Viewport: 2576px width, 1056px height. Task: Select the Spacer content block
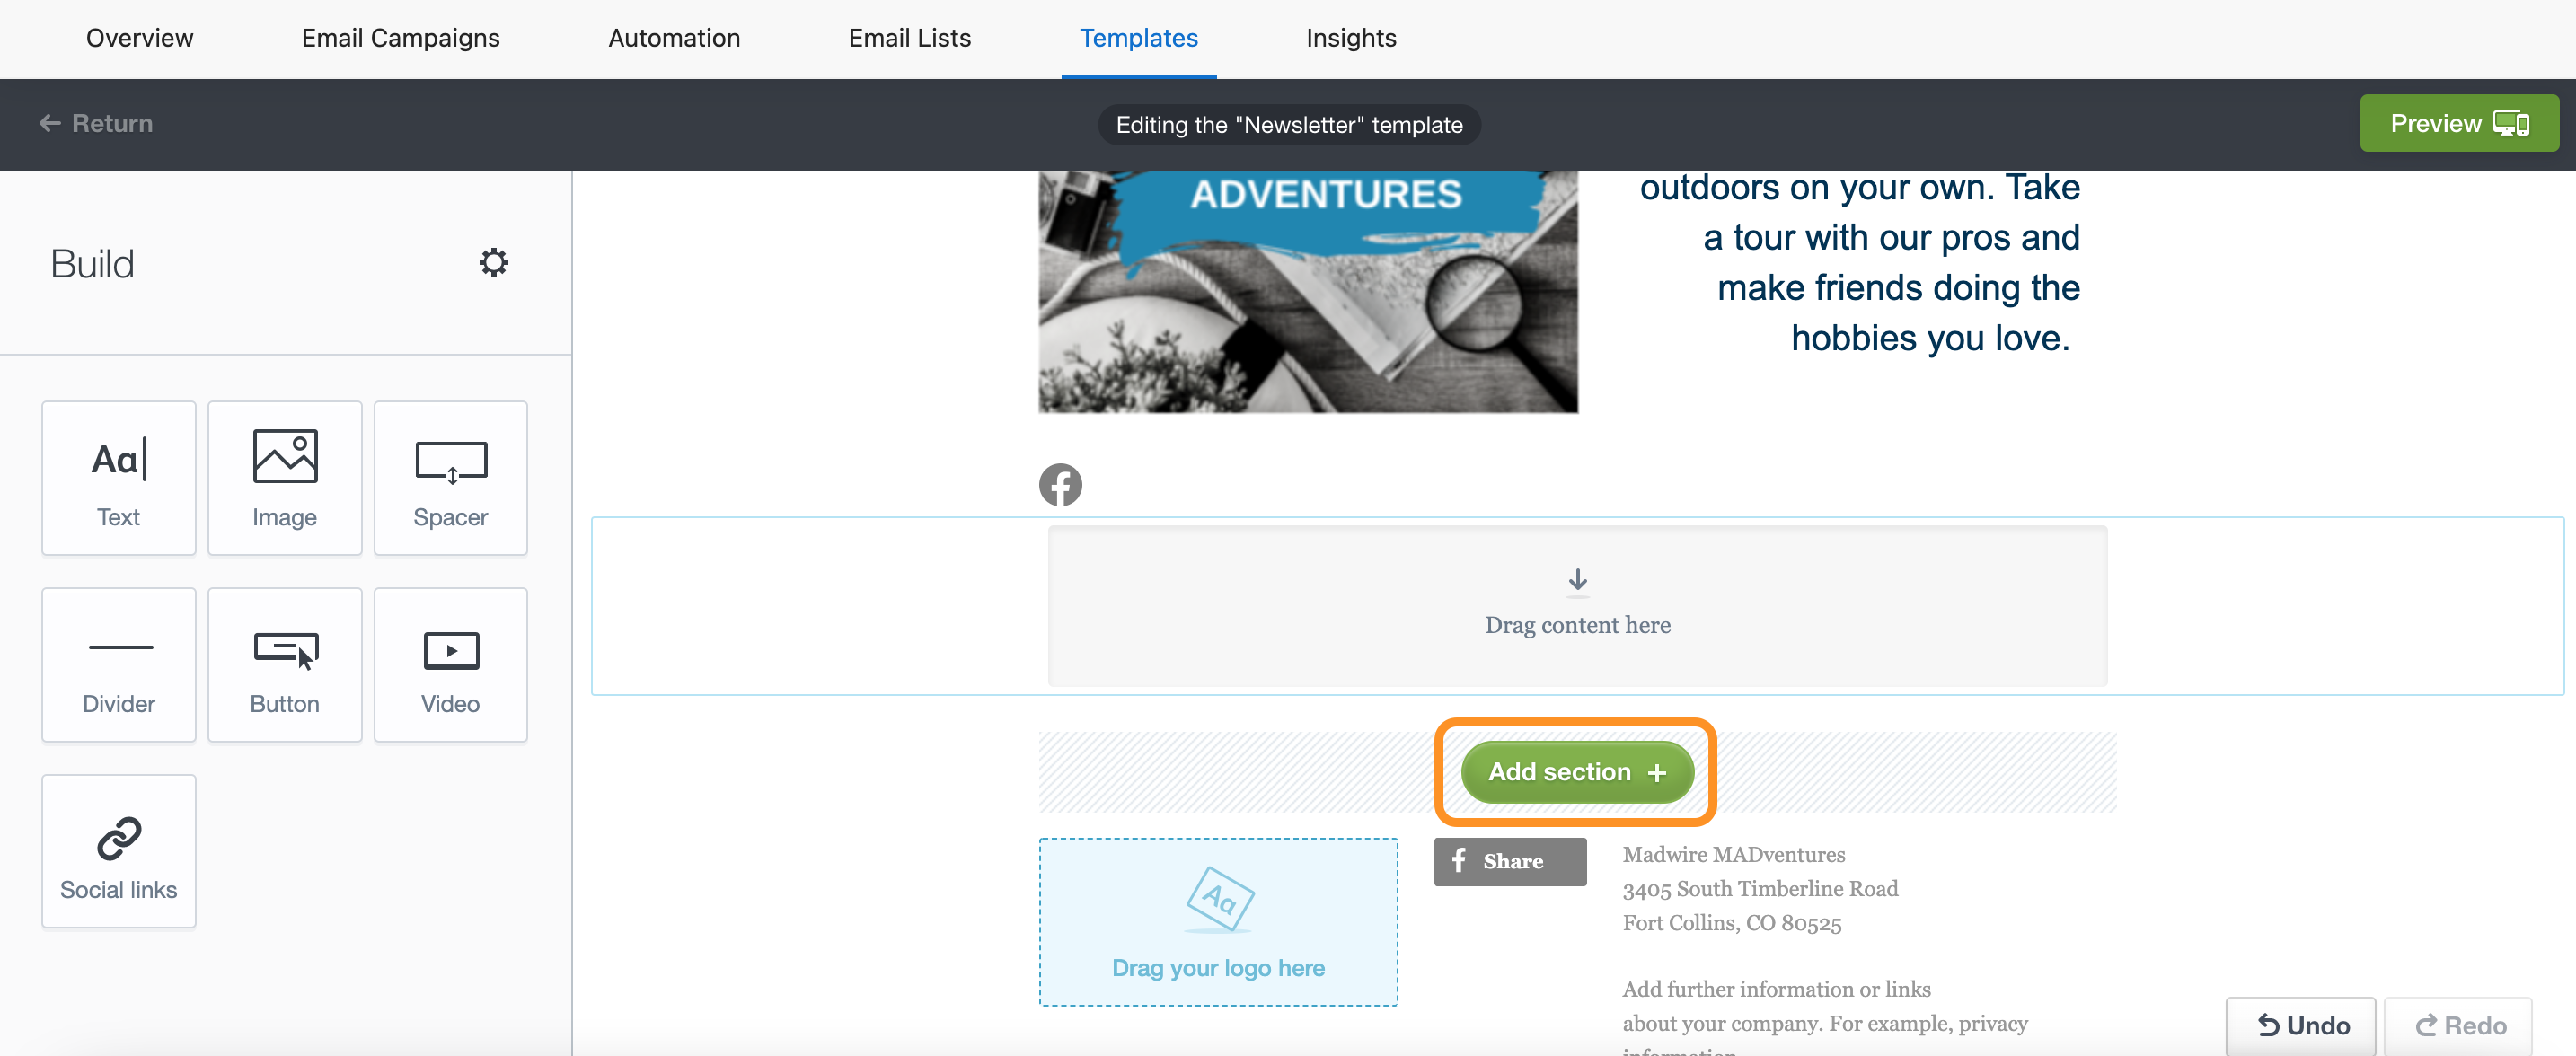[450, 478]
